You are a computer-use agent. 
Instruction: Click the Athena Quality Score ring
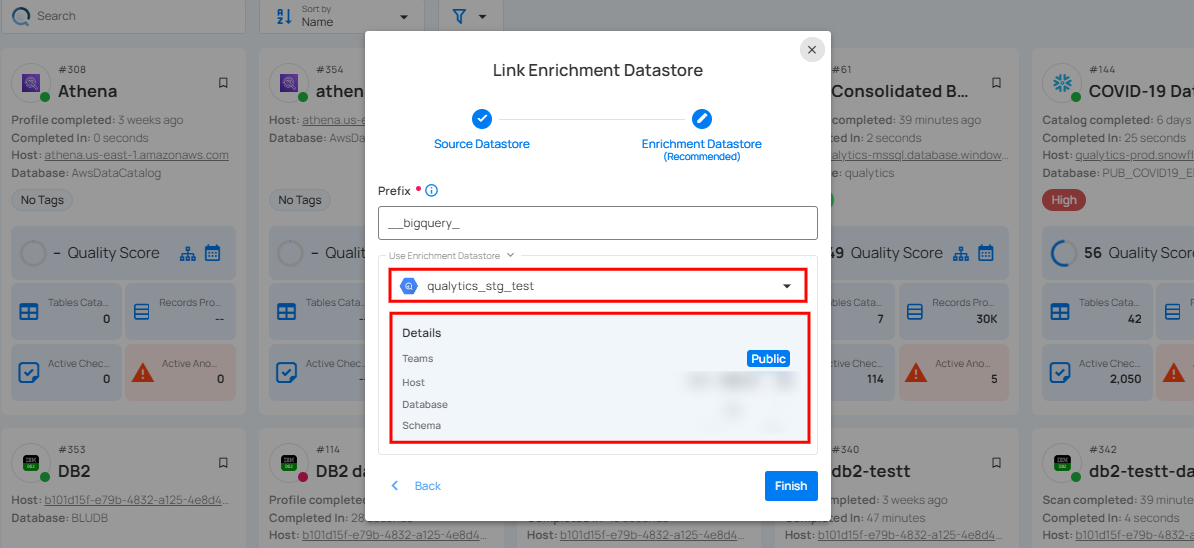pos(33,253)
